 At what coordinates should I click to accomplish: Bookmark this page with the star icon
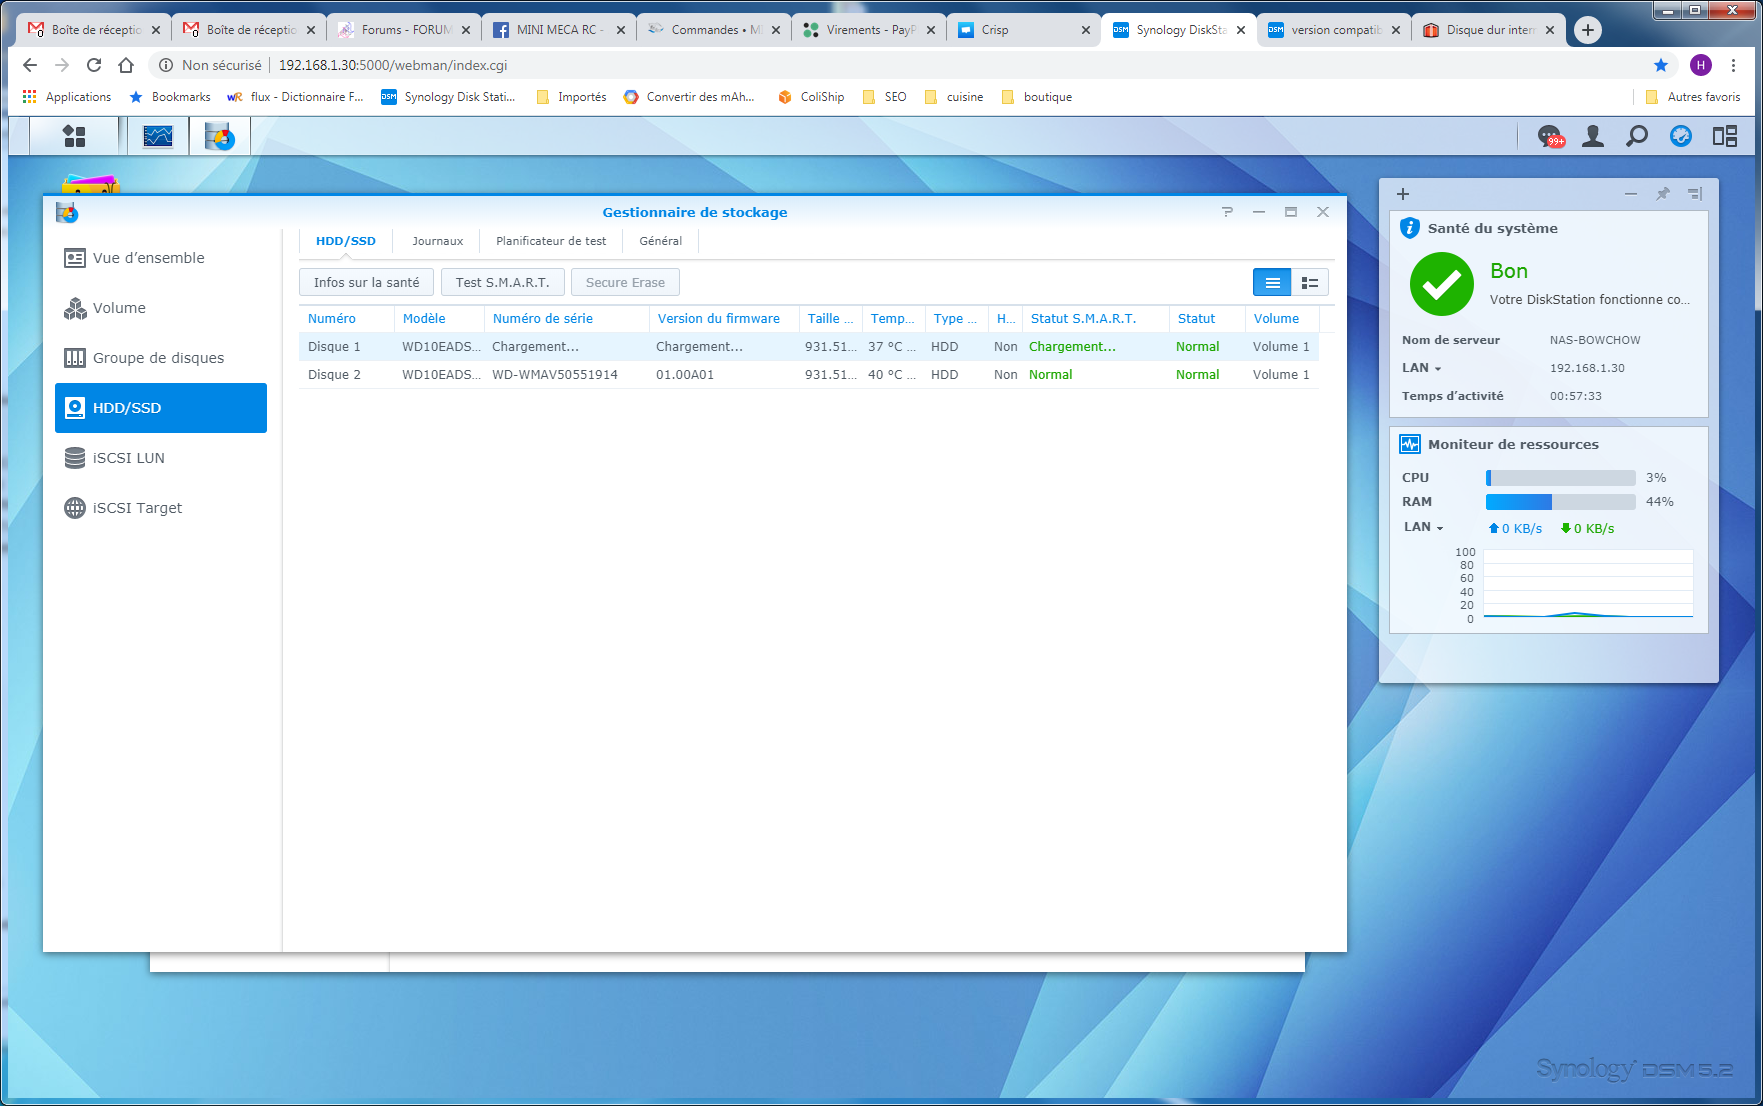coord(1661,65)
